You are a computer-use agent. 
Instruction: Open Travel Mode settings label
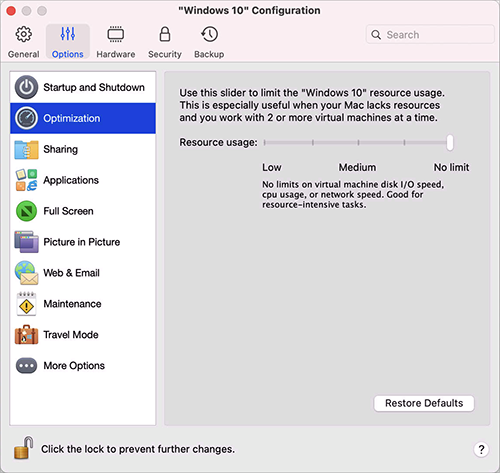click(71, 335)
